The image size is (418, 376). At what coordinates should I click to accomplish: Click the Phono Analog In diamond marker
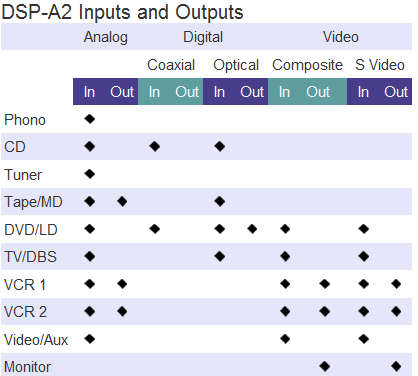click(90, 119)
